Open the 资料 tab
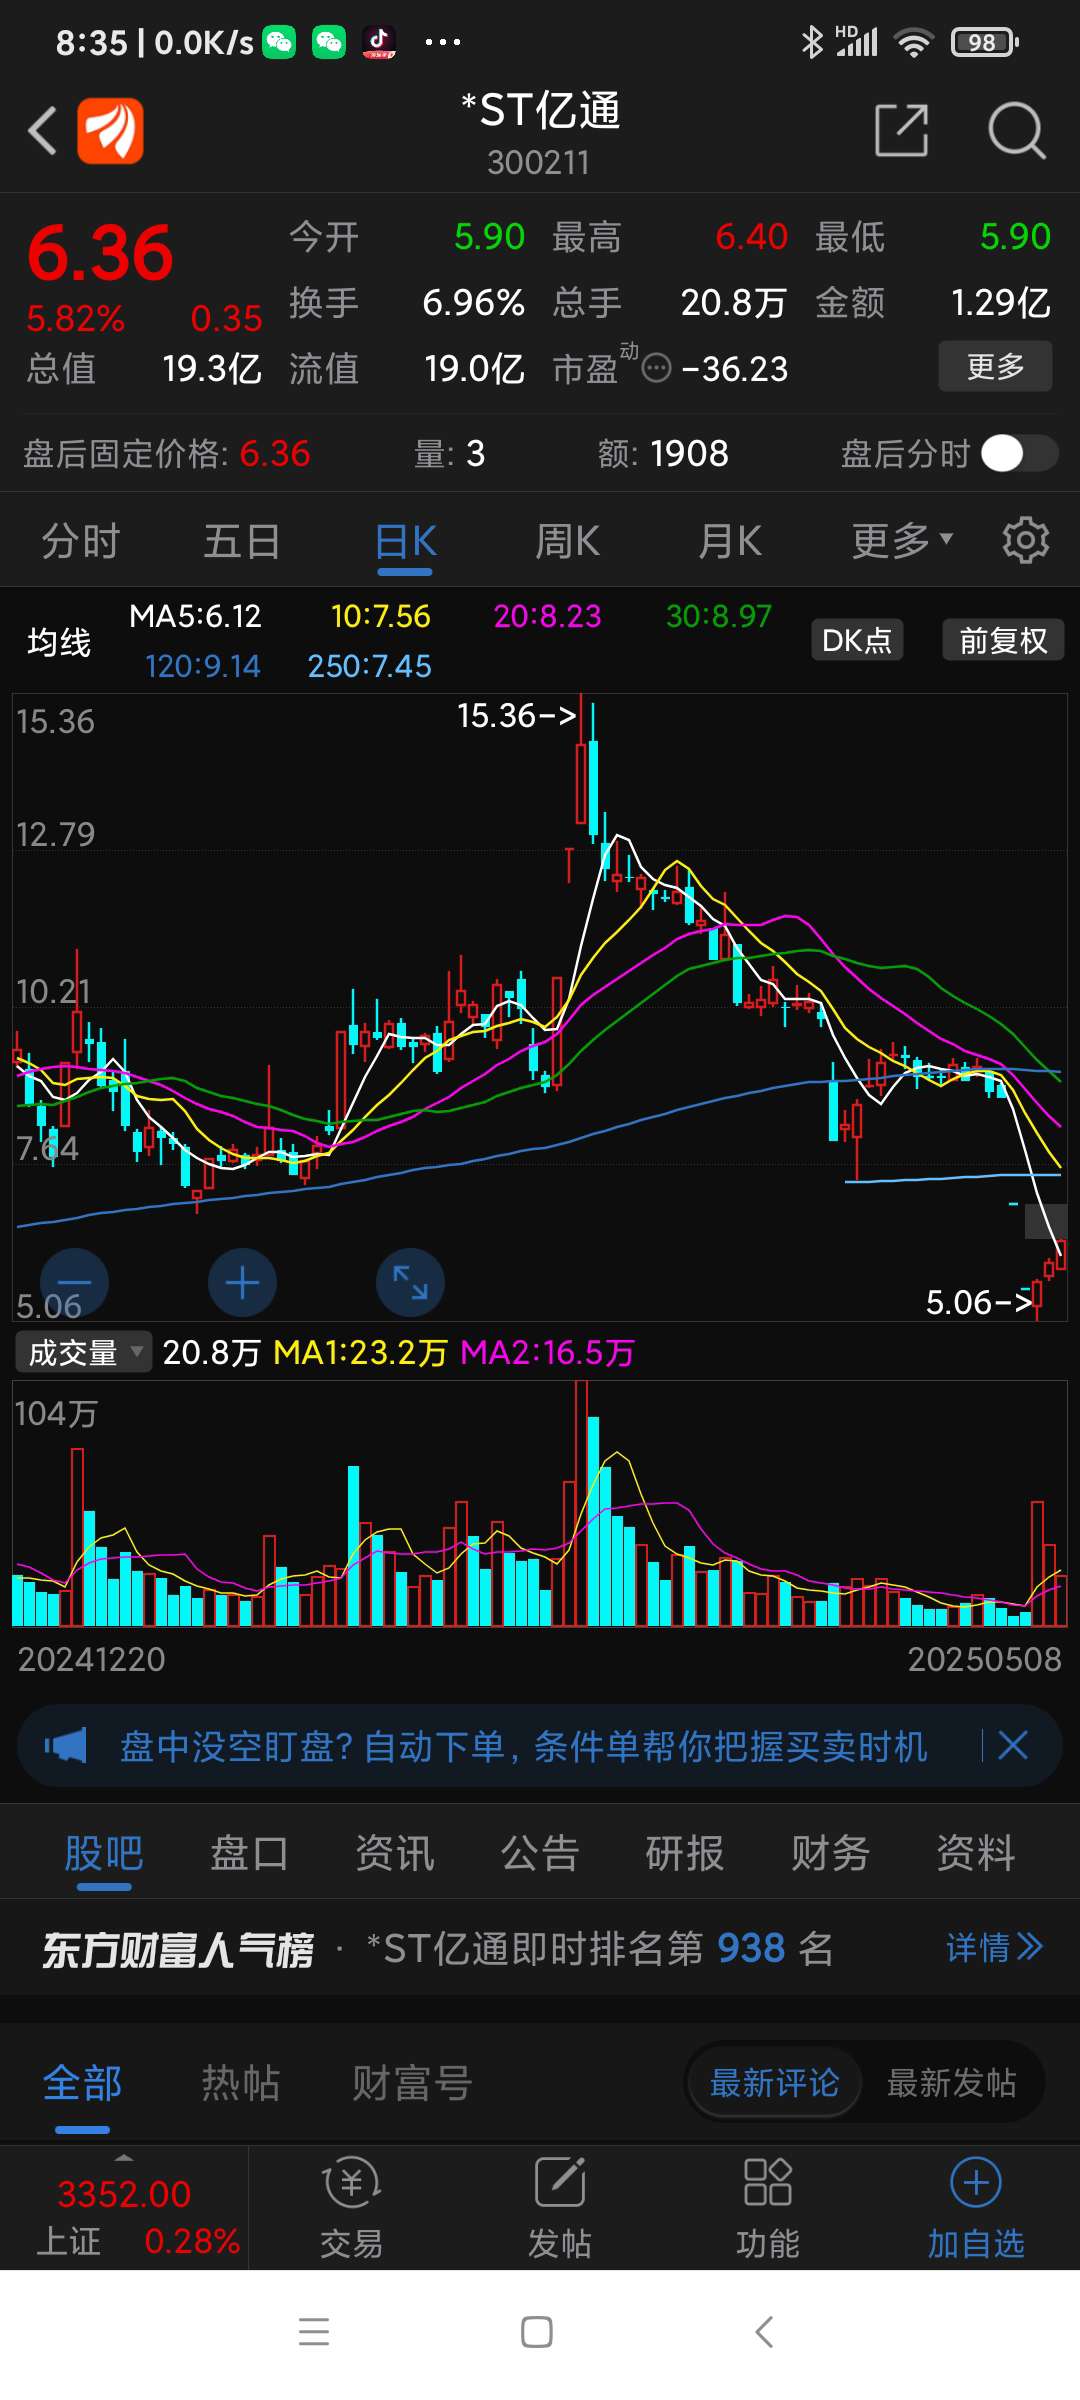 (x=976, y=1853)
